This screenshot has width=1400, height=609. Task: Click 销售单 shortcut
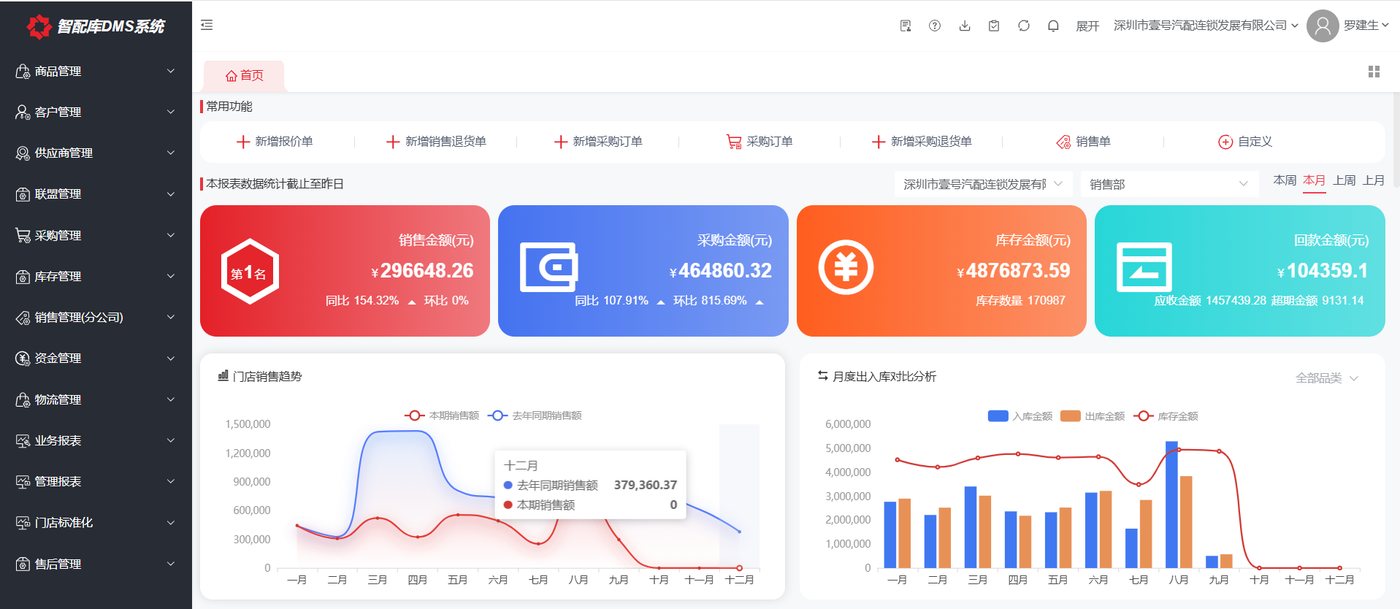point(1084,142)
